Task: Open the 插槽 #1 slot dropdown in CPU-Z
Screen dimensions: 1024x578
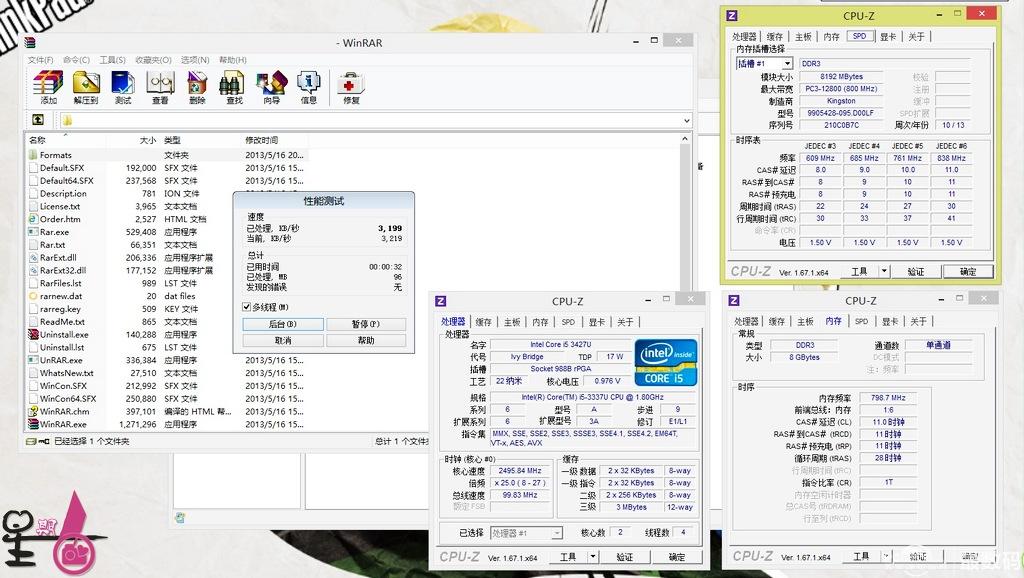Action: (787, 63)
